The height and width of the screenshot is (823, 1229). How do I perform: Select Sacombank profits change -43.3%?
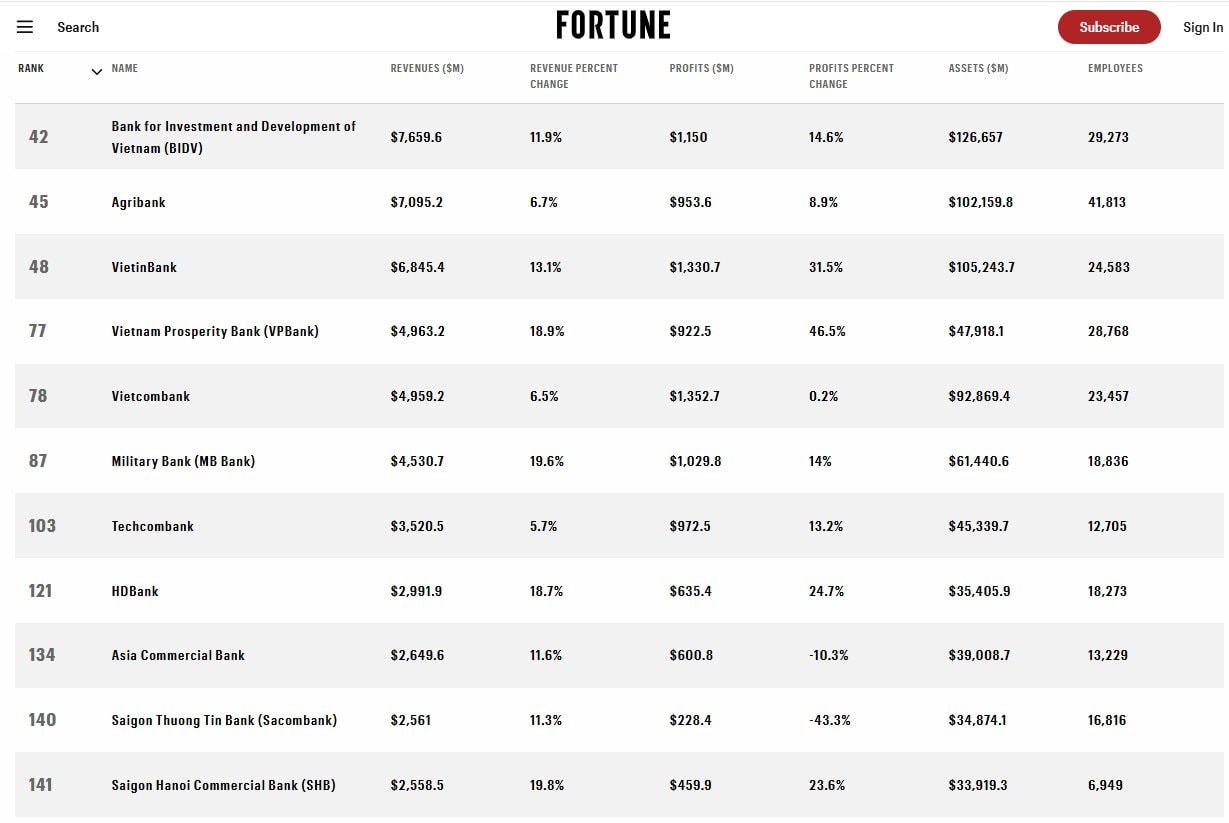coord(830,720)
